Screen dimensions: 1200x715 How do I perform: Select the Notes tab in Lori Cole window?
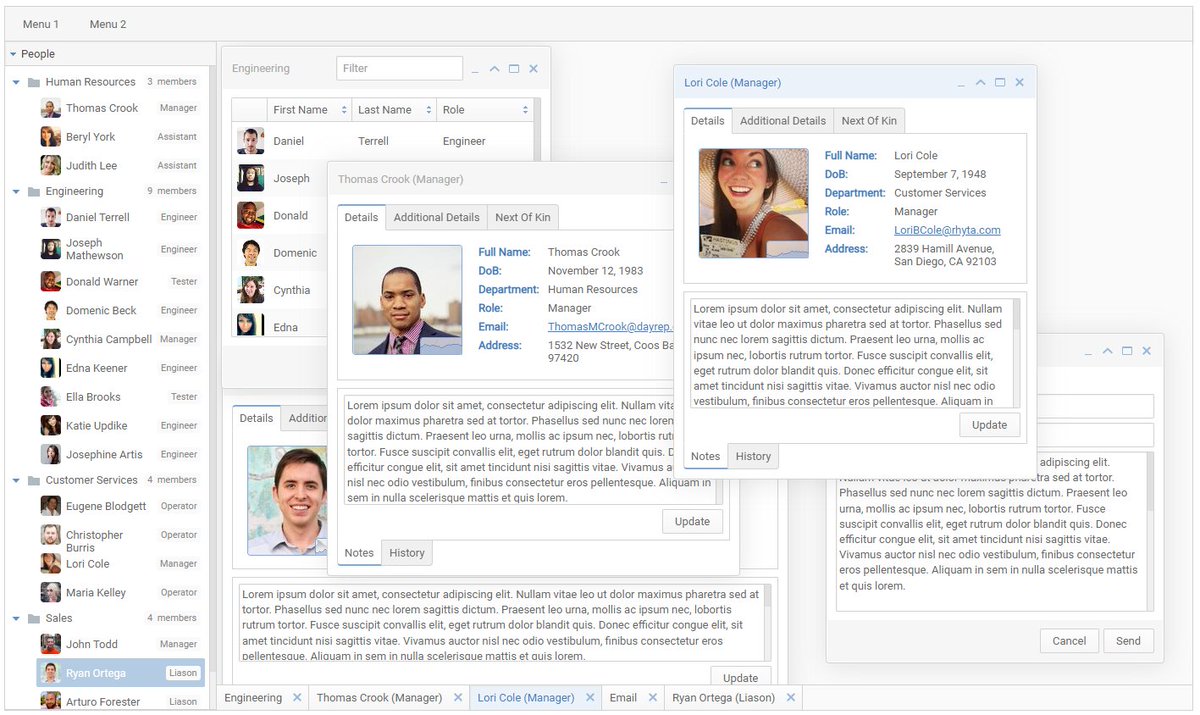705,456
